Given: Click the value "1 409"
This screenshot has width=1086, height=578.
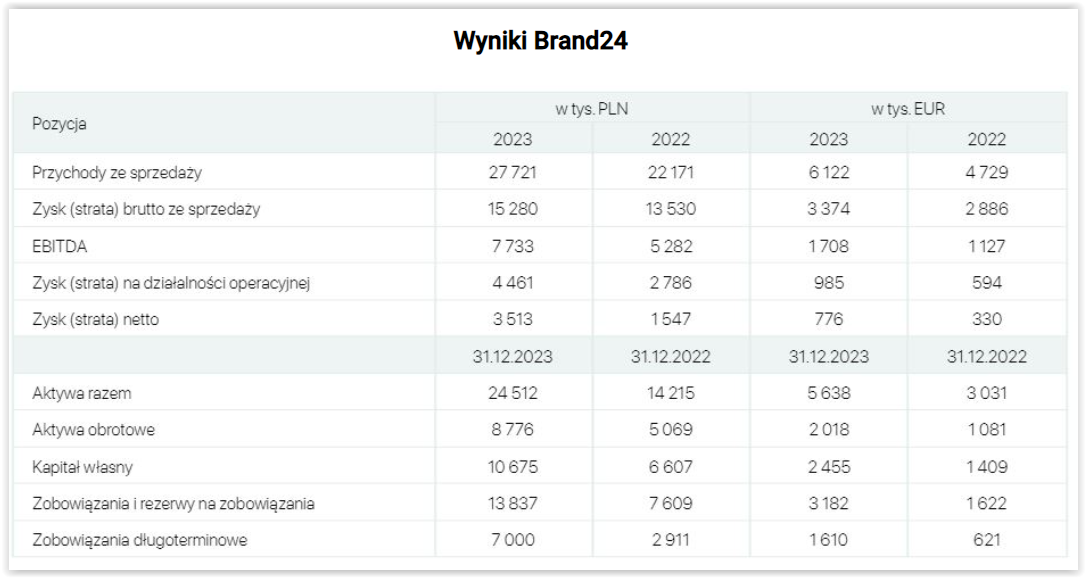Looking at the screenshot, I should [x=986, y=467].
